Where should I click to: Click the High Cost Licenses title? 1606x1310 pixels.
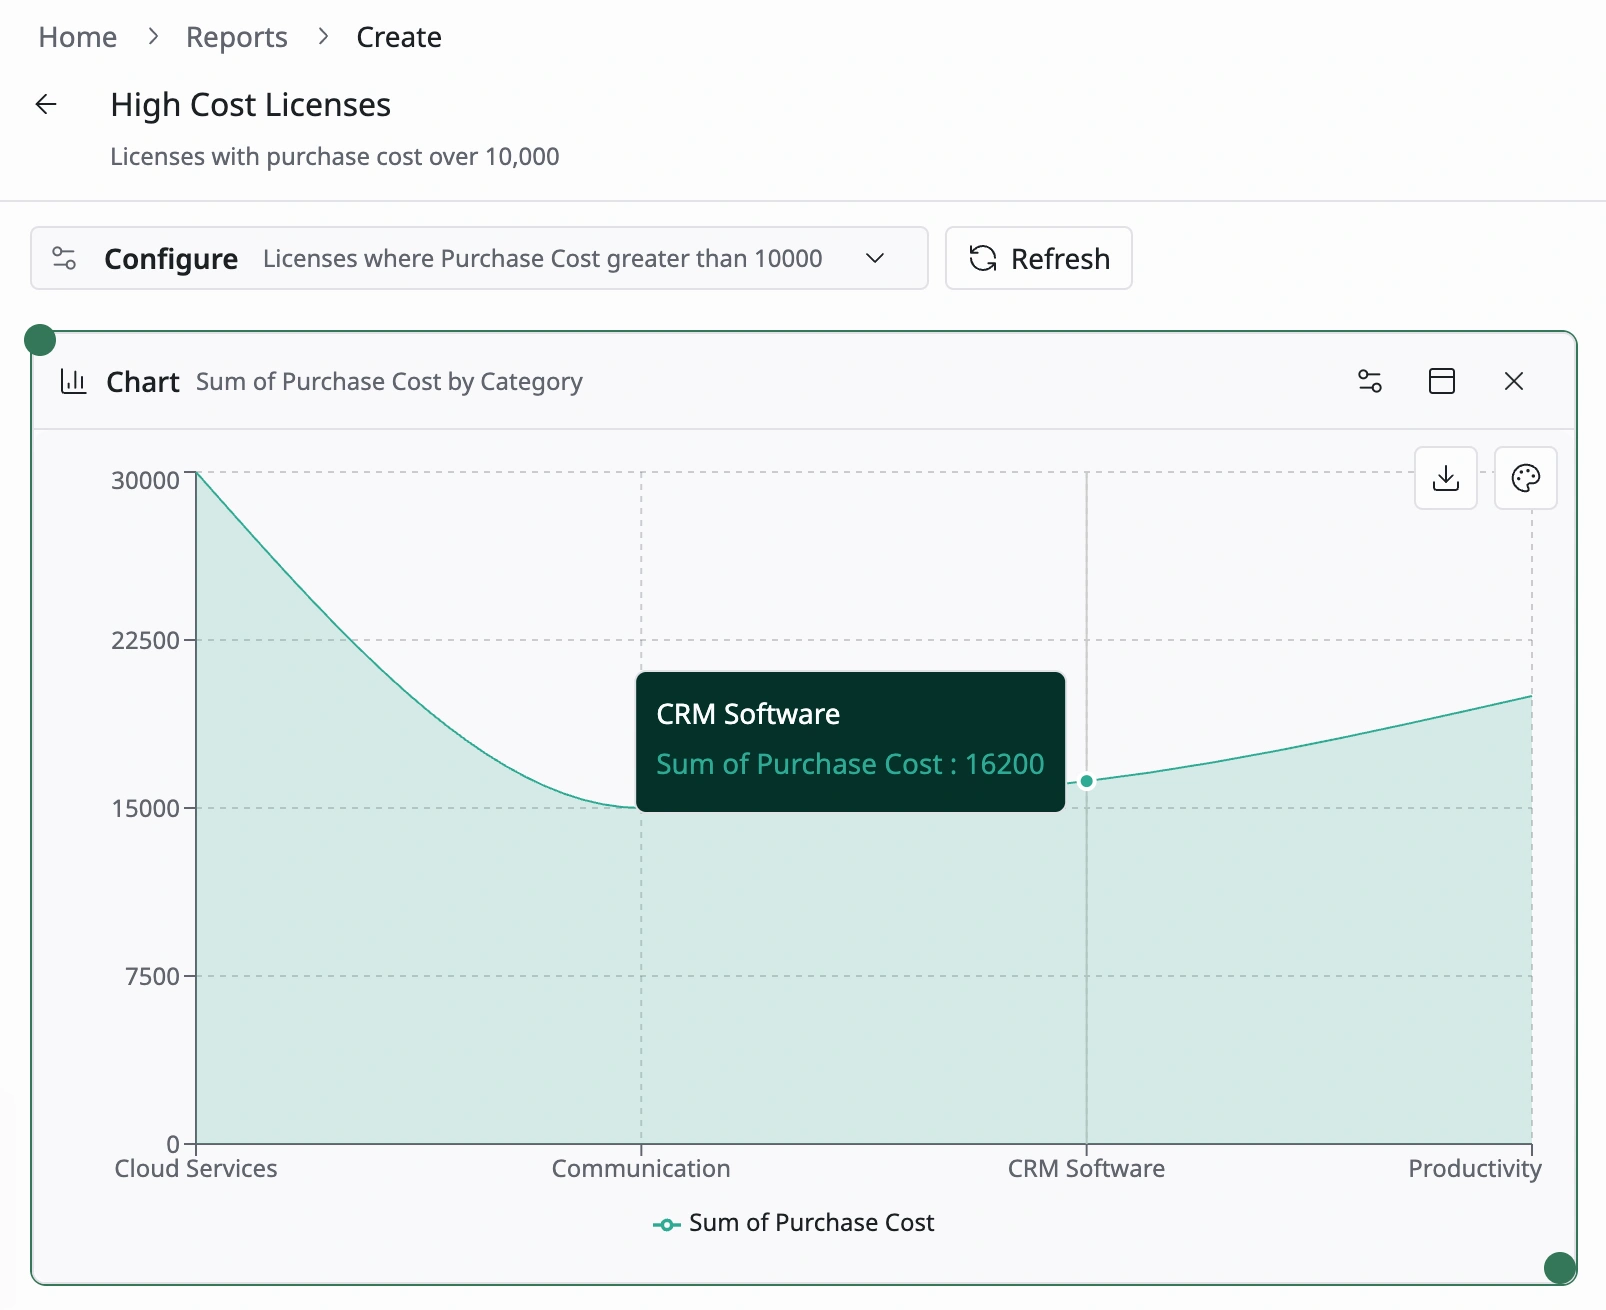tap(251, 105)
